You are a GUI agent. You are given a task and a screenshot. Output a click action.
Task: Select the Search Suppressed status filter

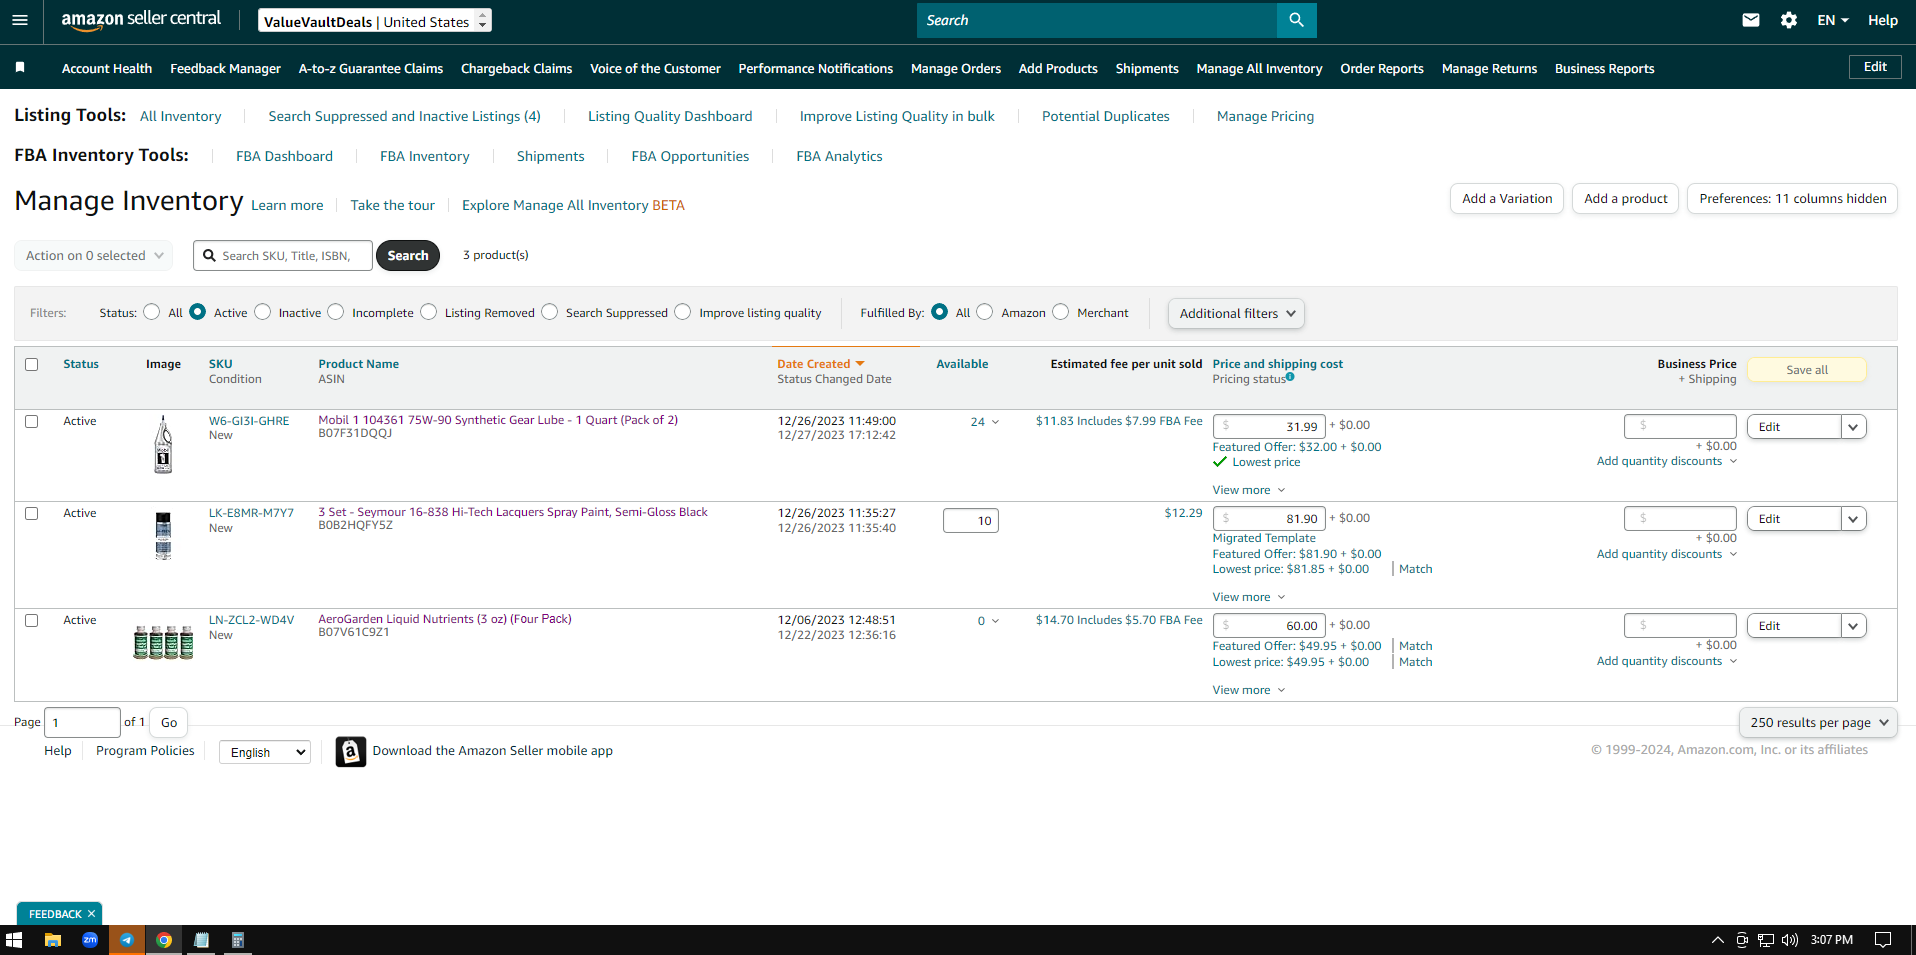point(550,312)
